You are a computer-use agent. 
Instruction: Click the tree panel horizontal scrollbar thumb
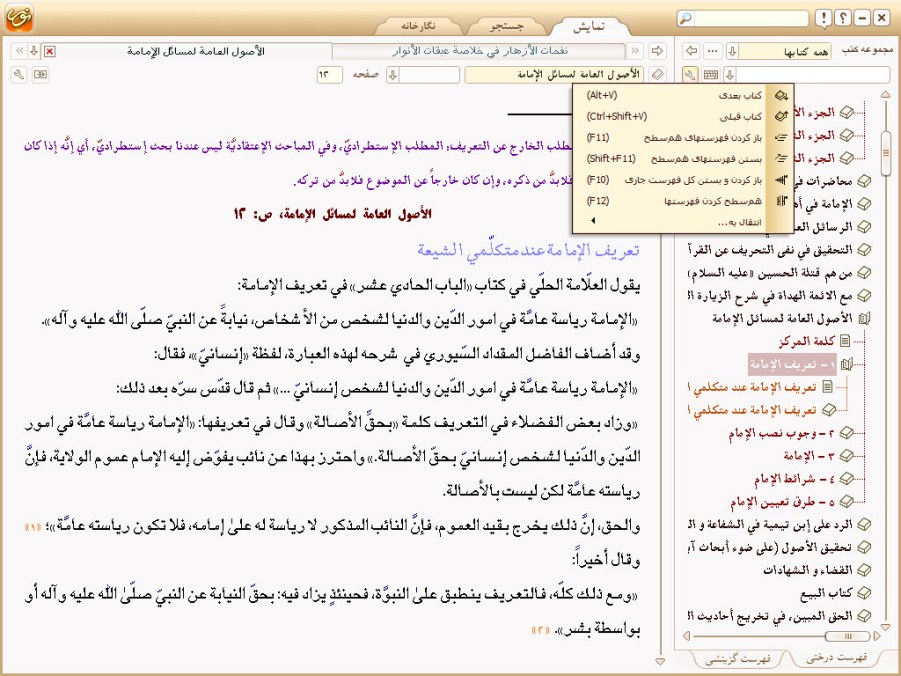tap(847, 636)
